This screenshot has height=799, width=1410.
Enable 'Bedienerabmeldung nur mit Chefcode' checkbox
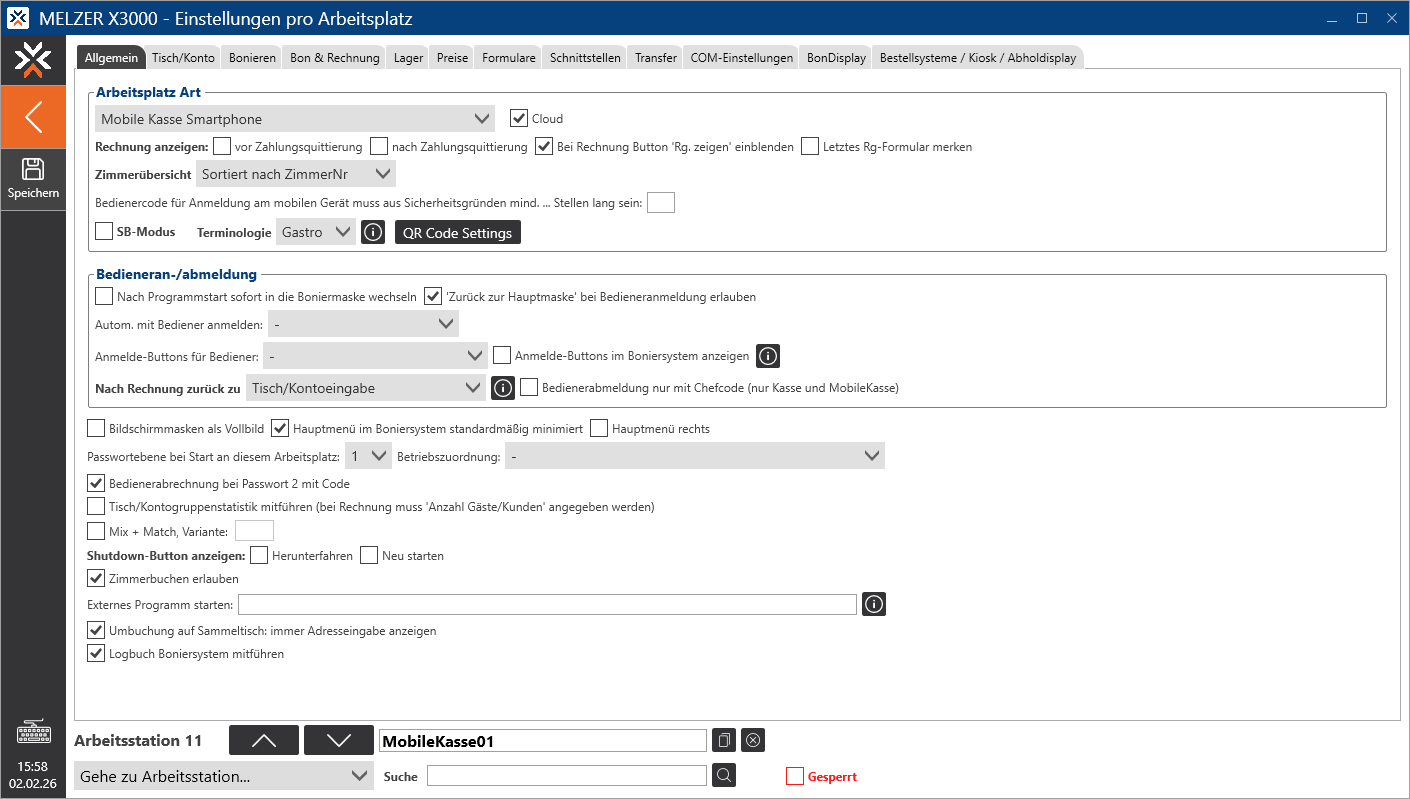(530, 387)
